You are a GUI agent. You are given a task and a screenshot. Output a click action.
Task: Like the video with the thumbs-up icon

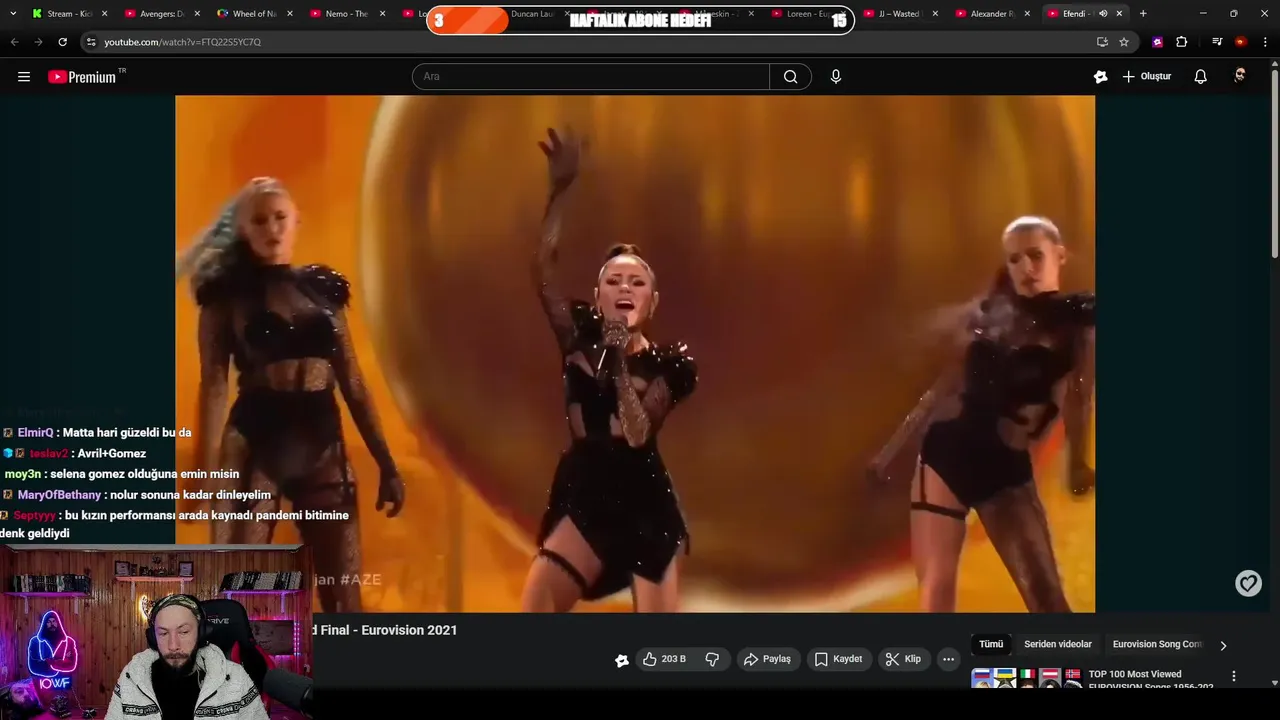tap(650, 659)
